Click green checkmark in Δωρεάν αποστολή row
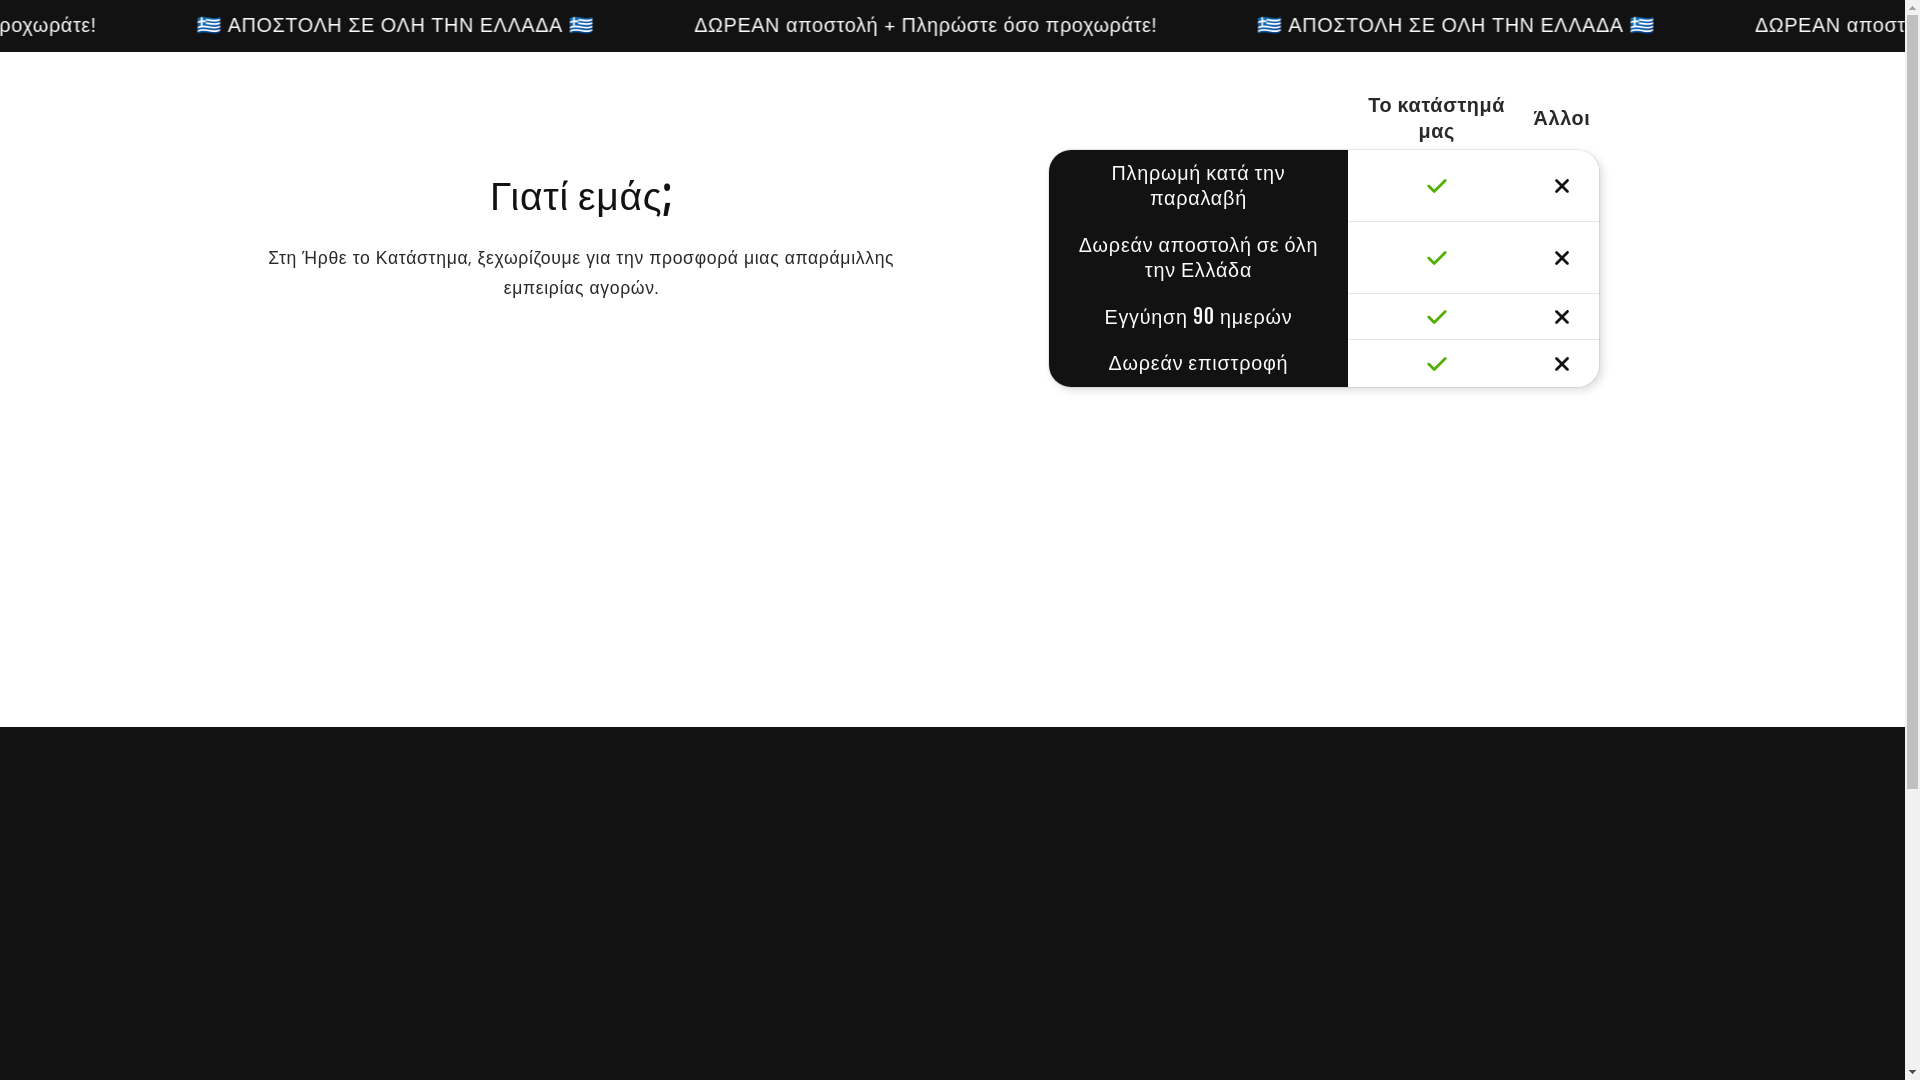The height and width of the screenshot is (1080, 1920). pyautogui.click(x=1436, y=258)
